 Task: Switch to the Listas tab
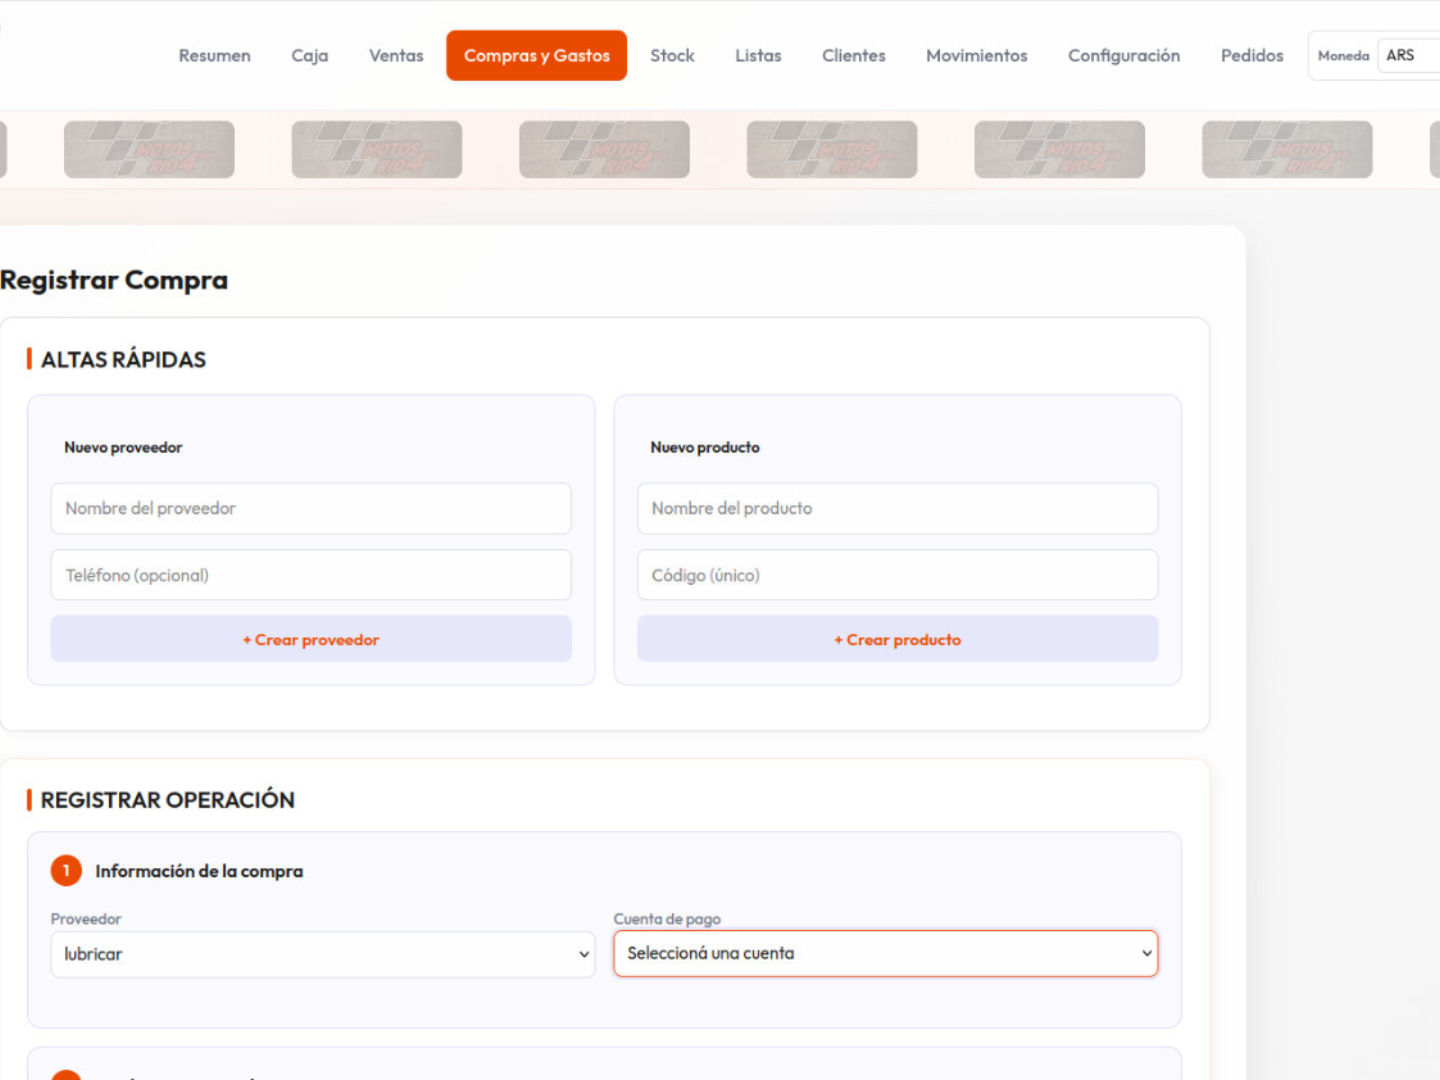point(758,56)
